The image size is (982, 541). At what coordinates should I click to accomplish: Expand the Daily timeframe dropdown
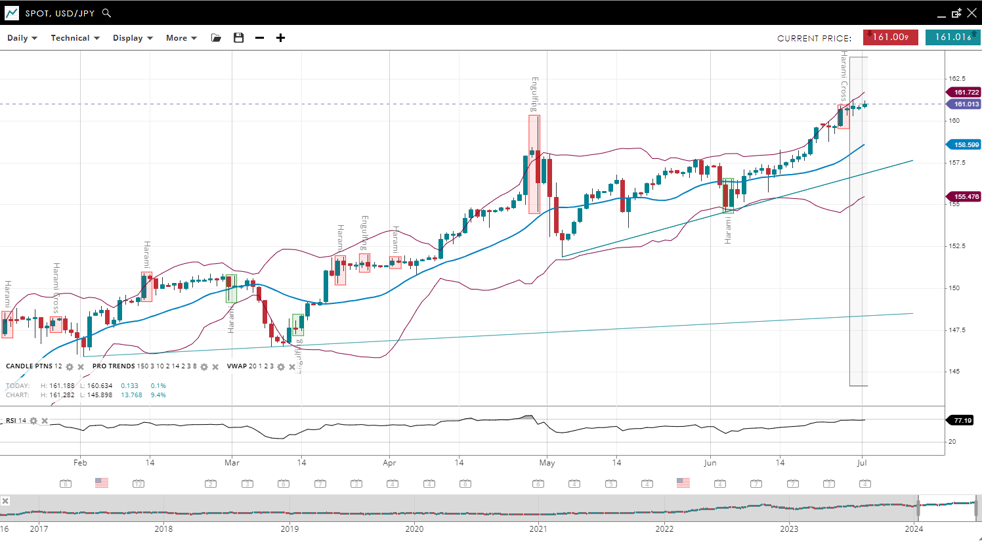[x=22, y=38]
